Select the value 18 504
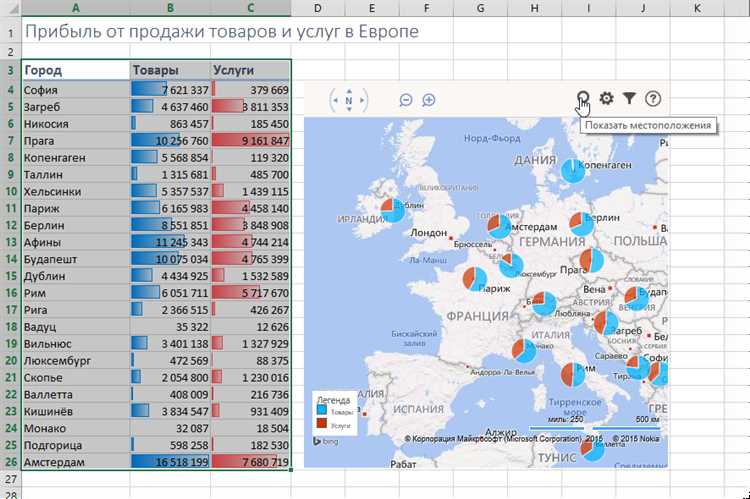The width and height of the screenshot is (750, 499). pyautogui.click(x=250, y=428)
